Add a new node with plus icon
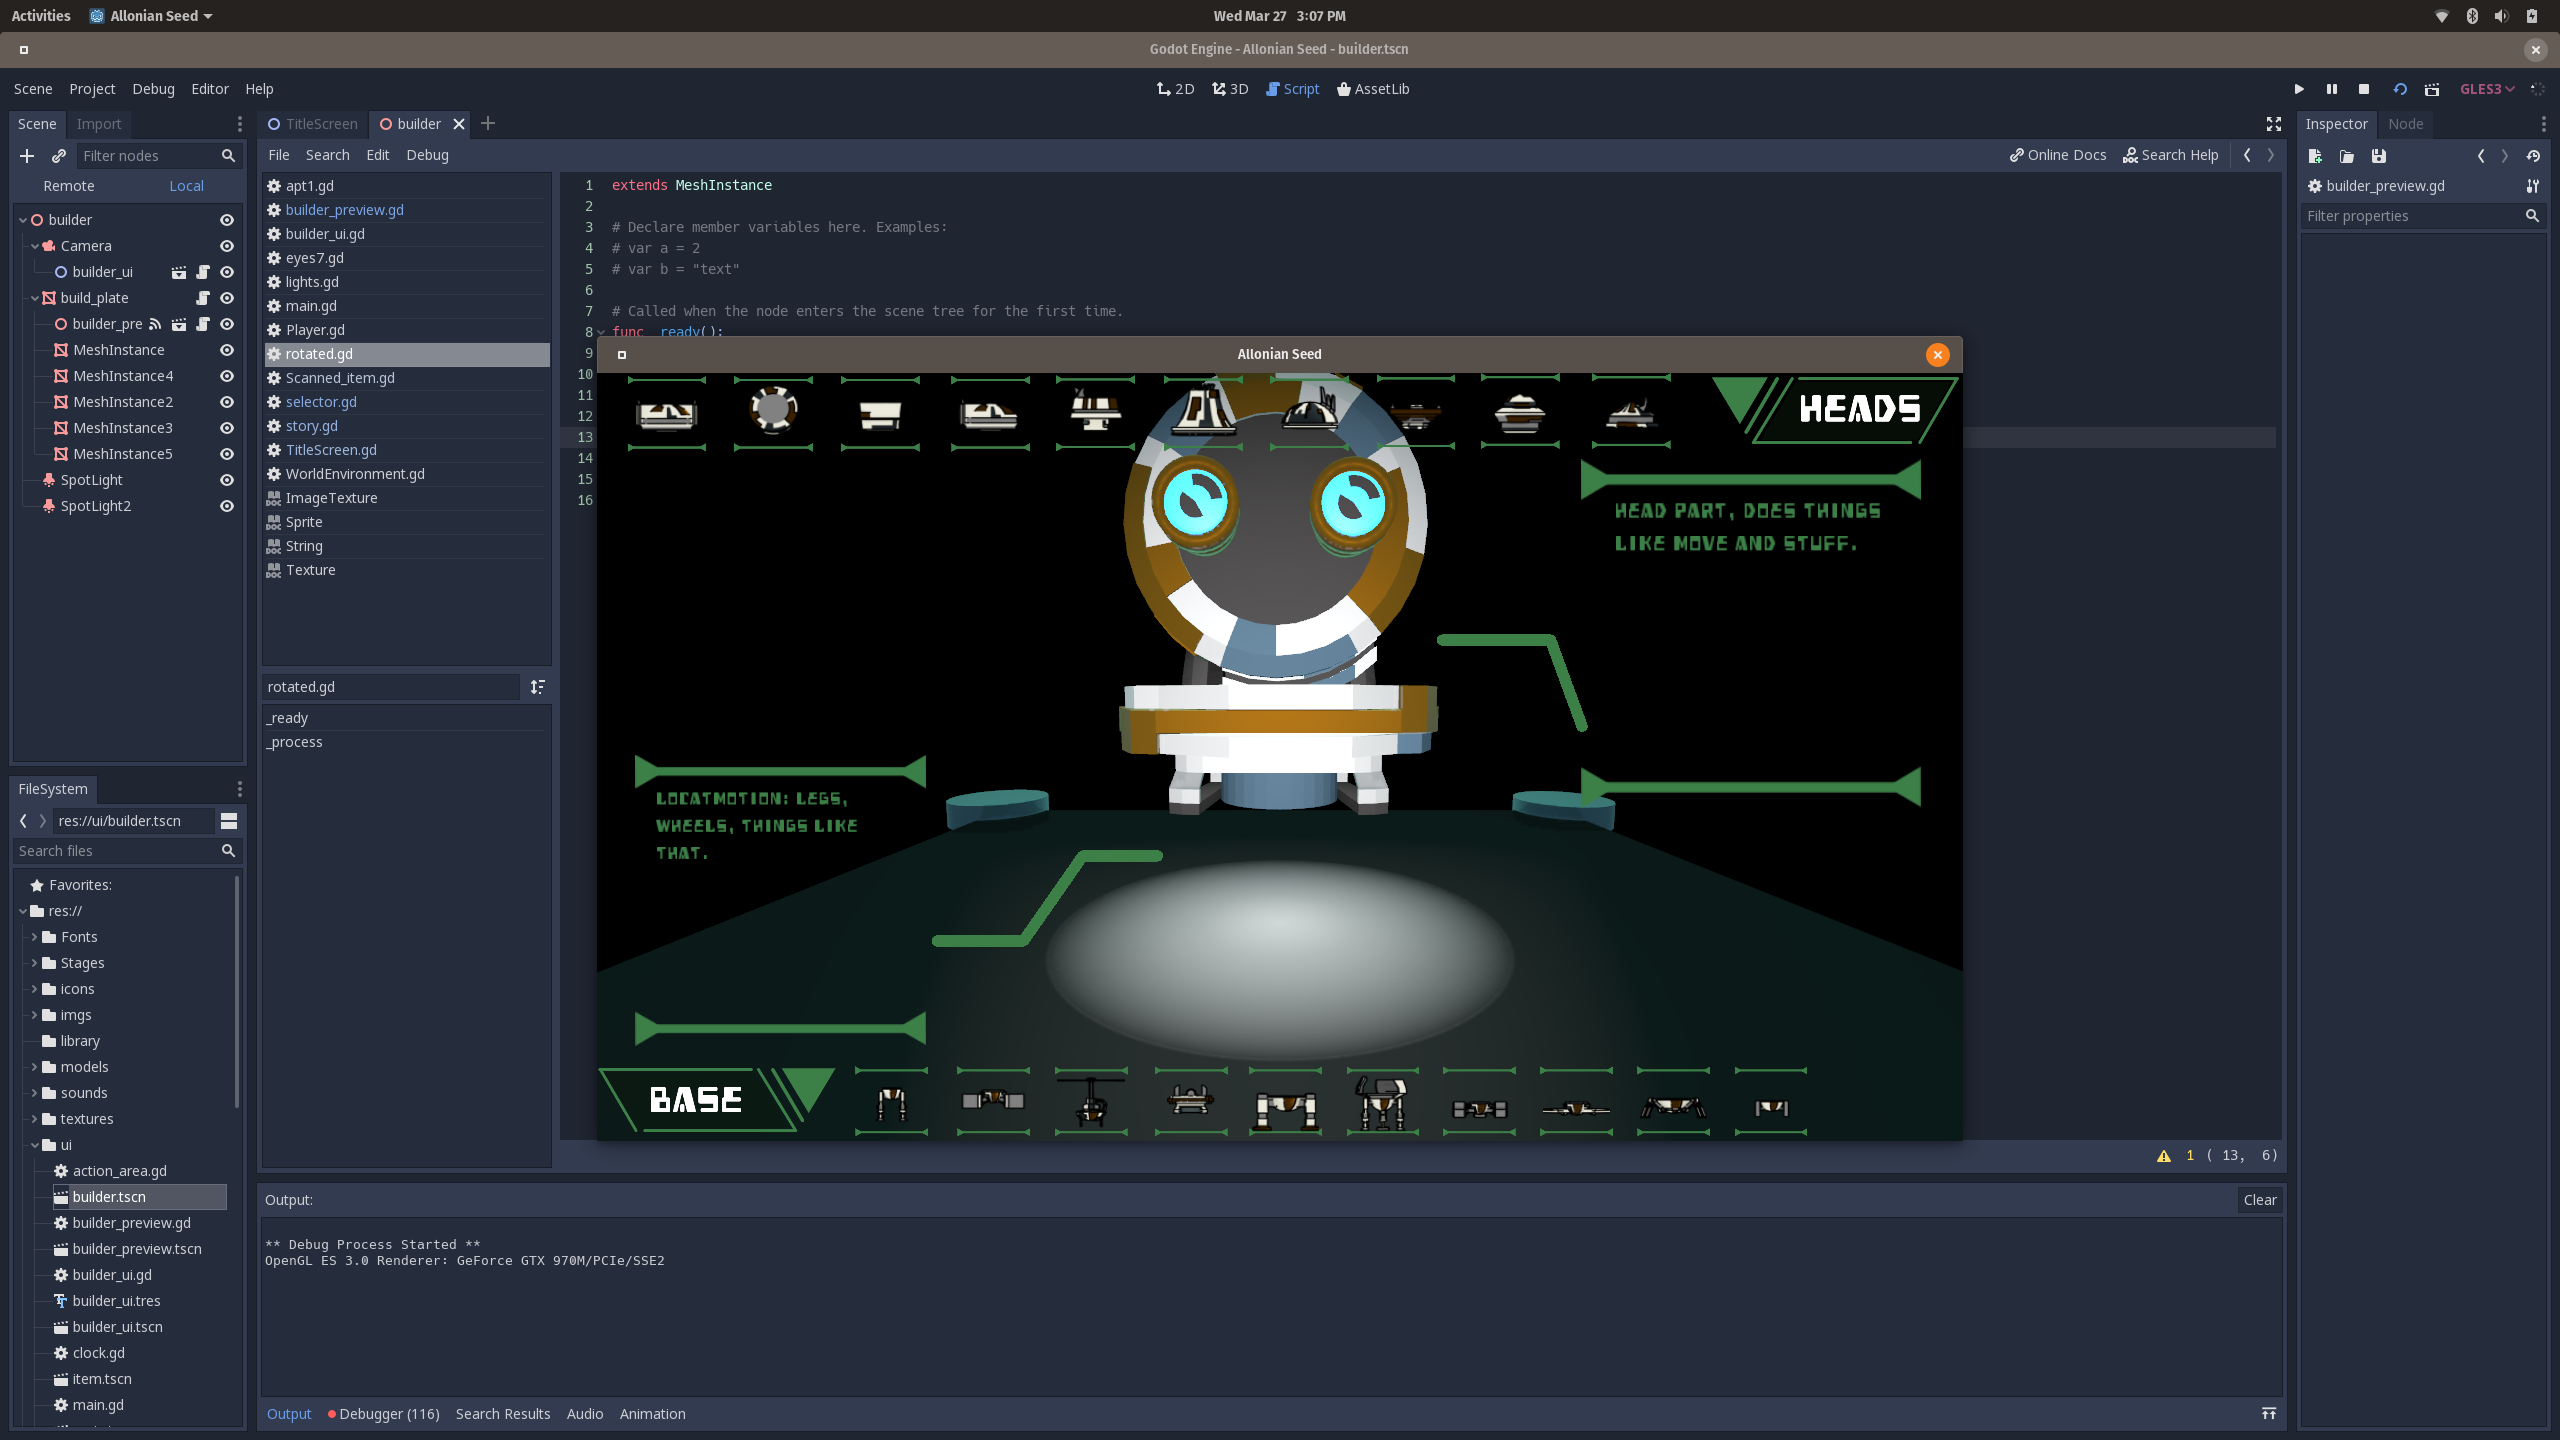This screenshot has height=1440, width=2560. [x=27, y=156]
